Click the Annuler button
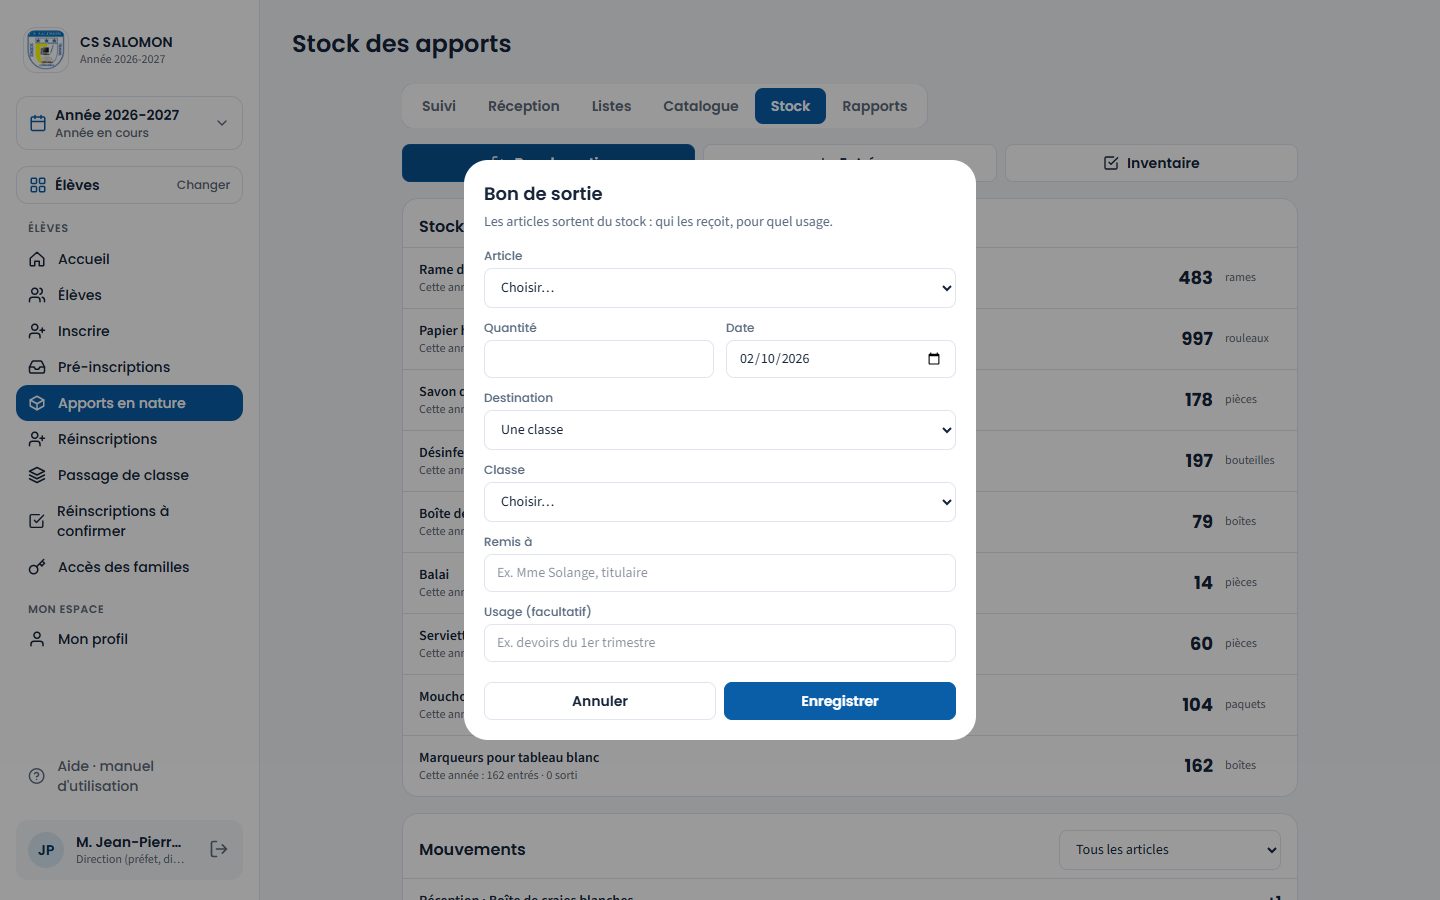The width and height of the screenshot is (1440, 900). (x=600, y=701)
